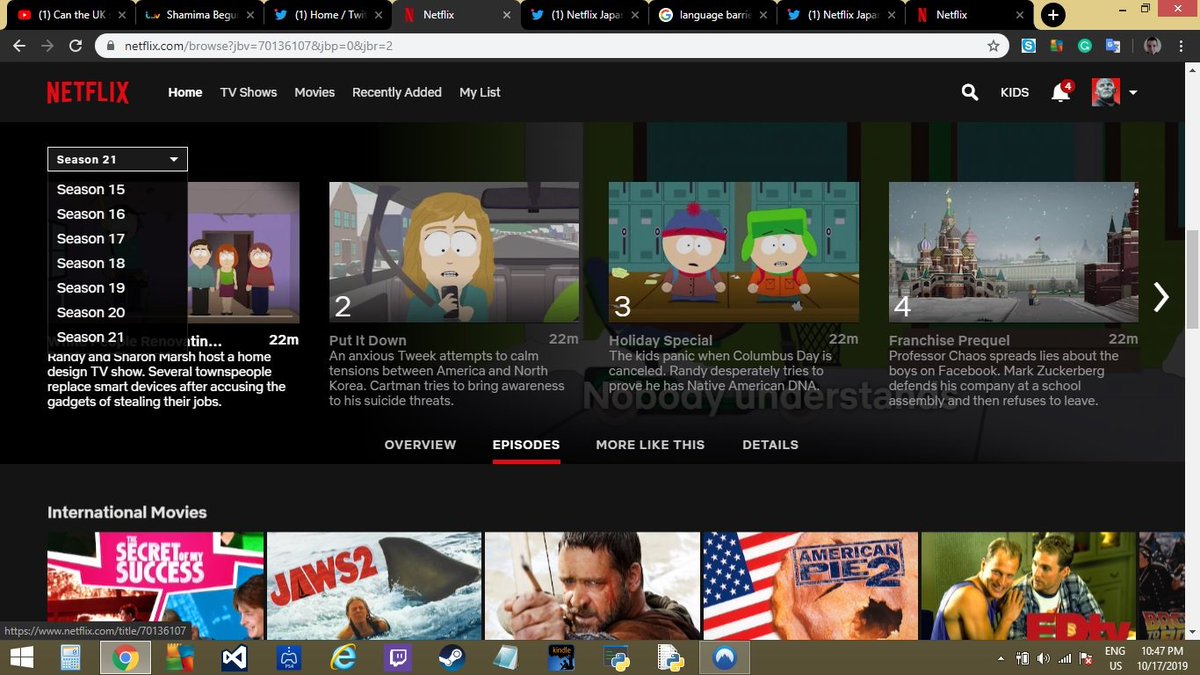Open the Skype browser extension
Image resolution: width=1200 pixels, height=675 pixels.
pyautogui.click(x=1029, y=46)
